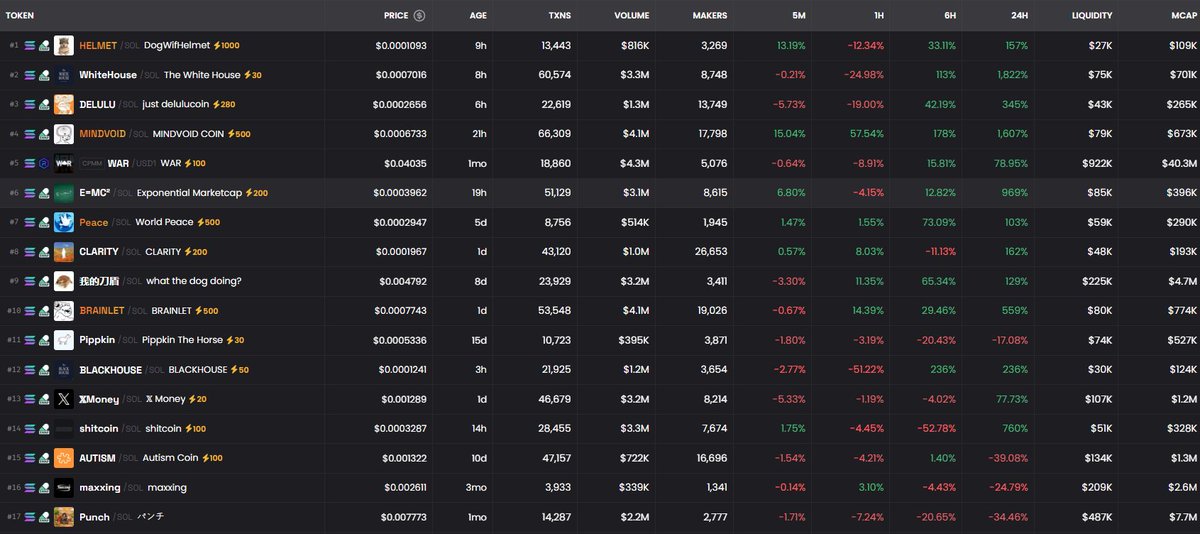Click the pump DEX icon in maxxing row
This screenshot has height=534, width=1200.
[44, 488]
